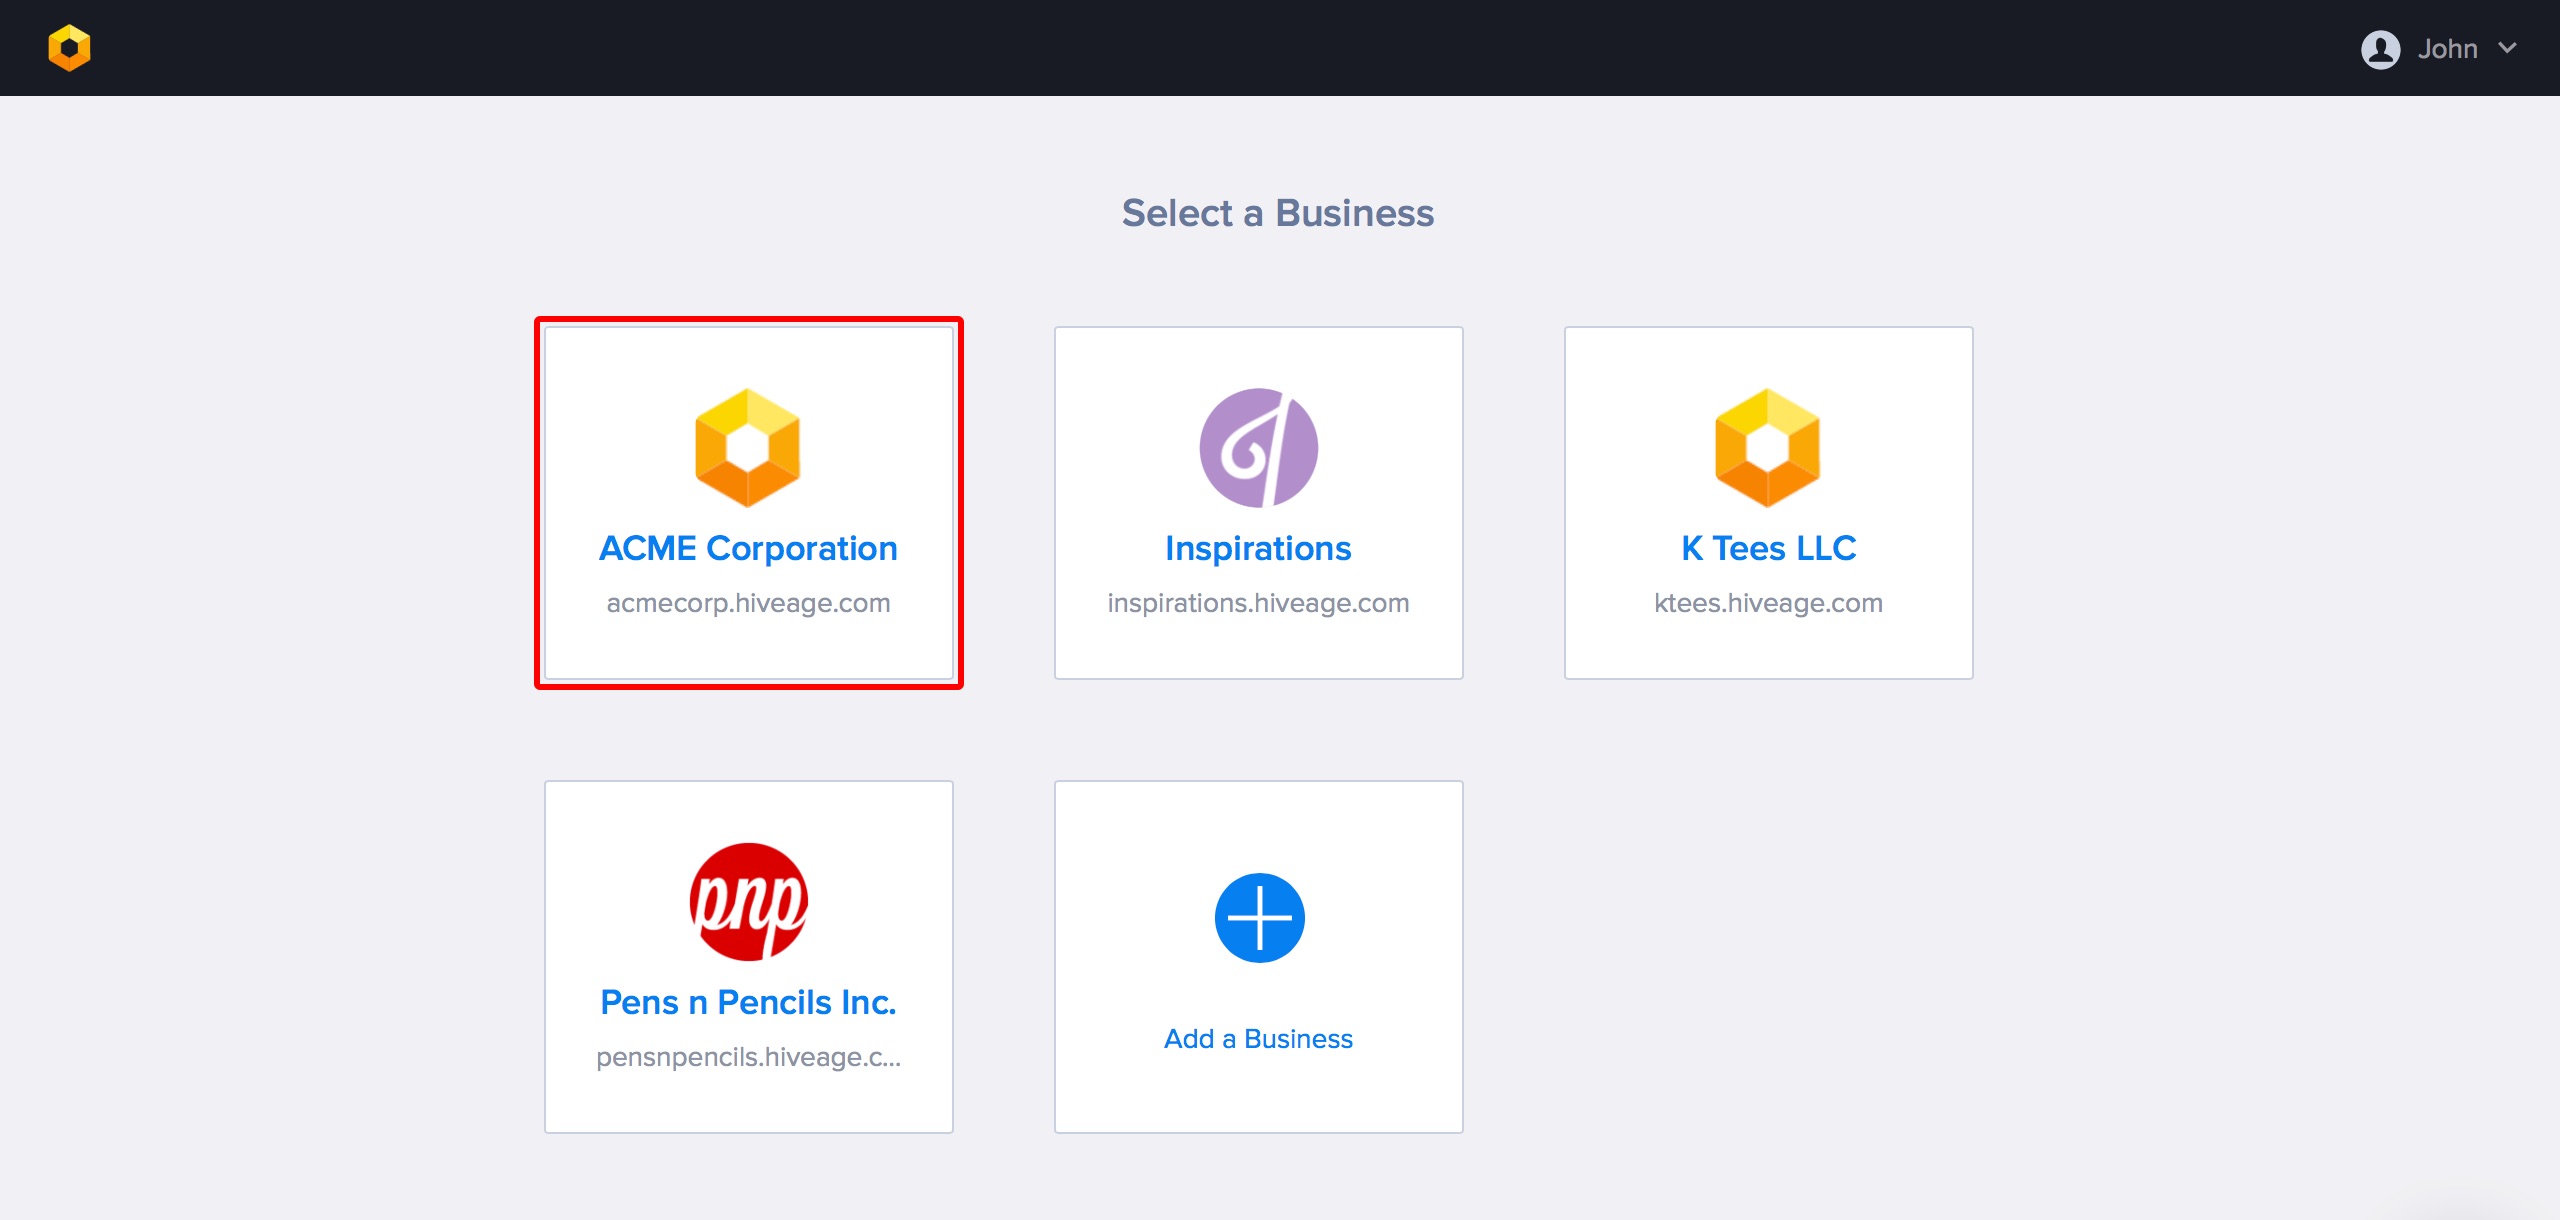The height and width of the screenshot is (1220, 2560).
Task: Click Add a Business text
Action: click(1258, 1039)
